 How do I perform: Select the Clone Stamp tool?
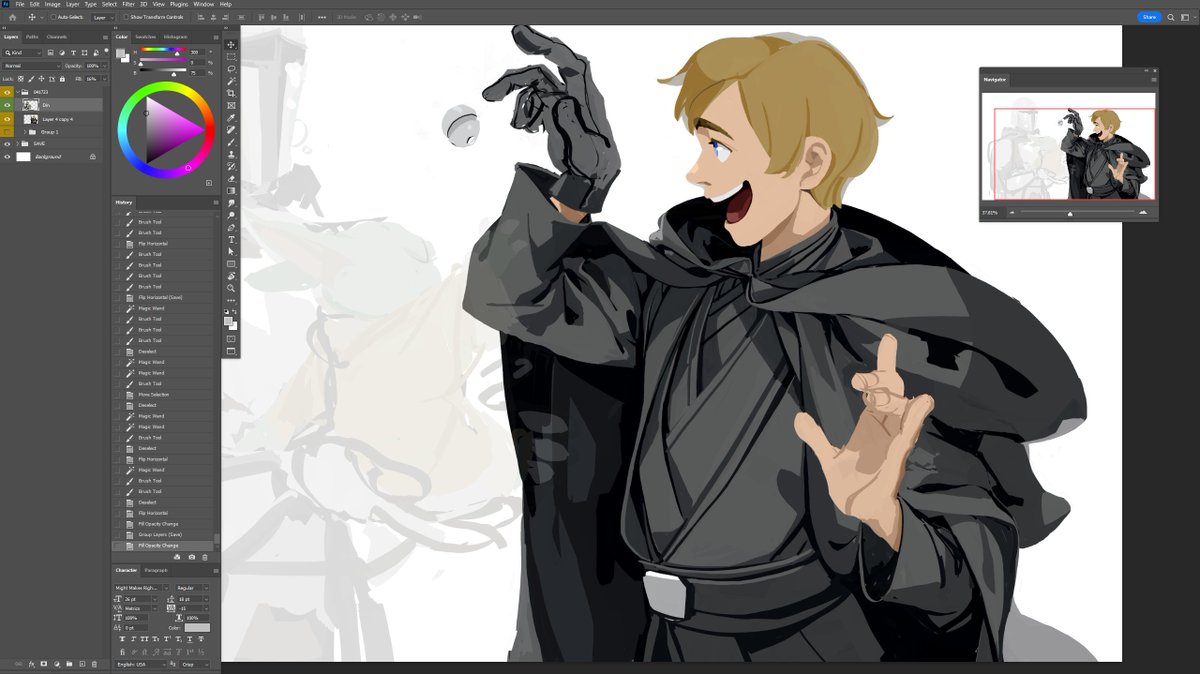click(x=232, y=154)
